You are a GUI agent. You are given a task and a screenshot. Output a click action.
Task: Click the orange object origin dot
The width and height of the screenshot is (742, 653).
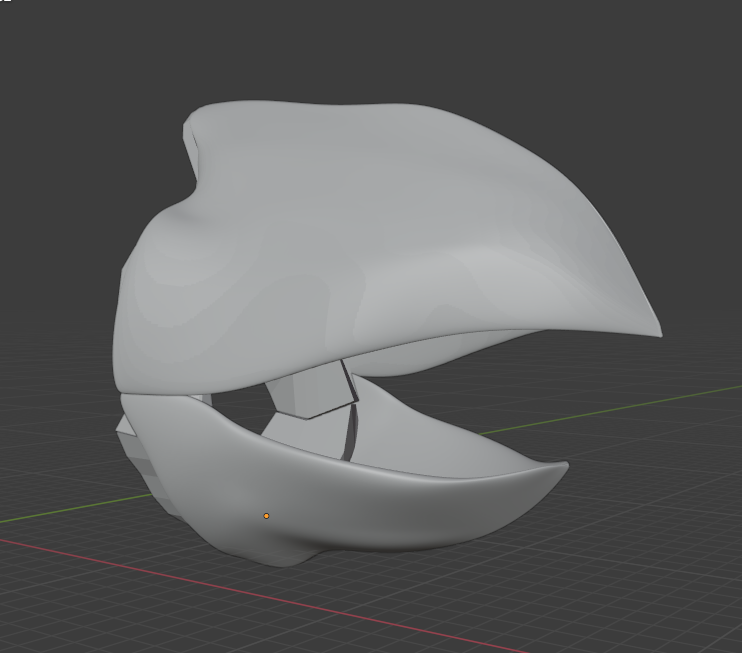pyautogui.click(x=266, y=516)
